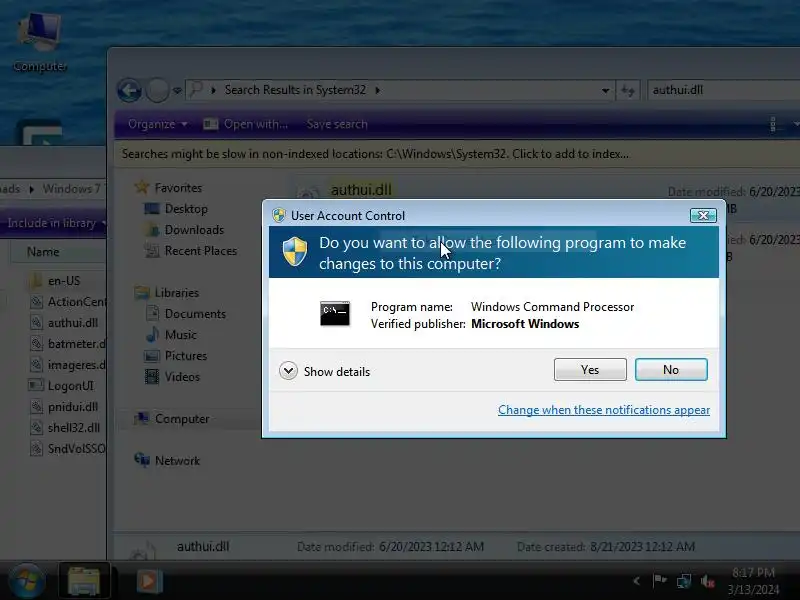Viewport: 800px width, 600px height.
Task: Close the User Account Control dialog
Action: [x=703, y=215]
